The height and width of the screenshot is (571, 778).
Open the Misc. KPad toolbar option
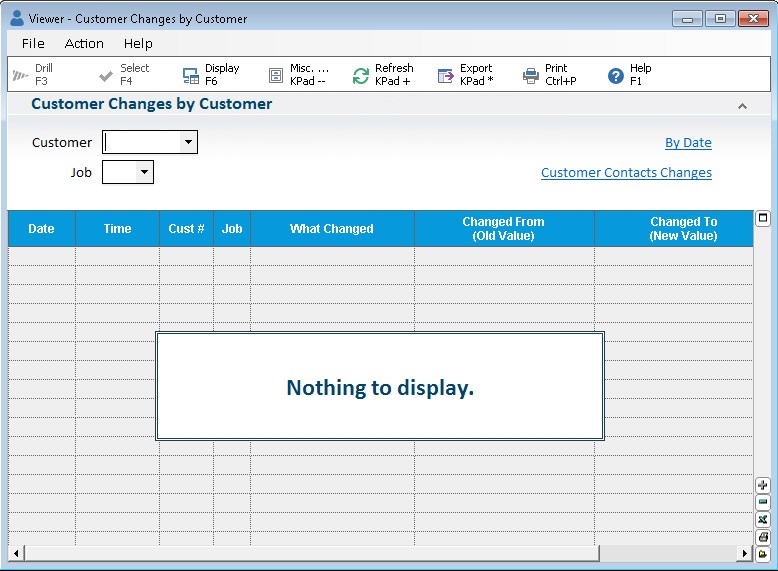coord(276,76)
